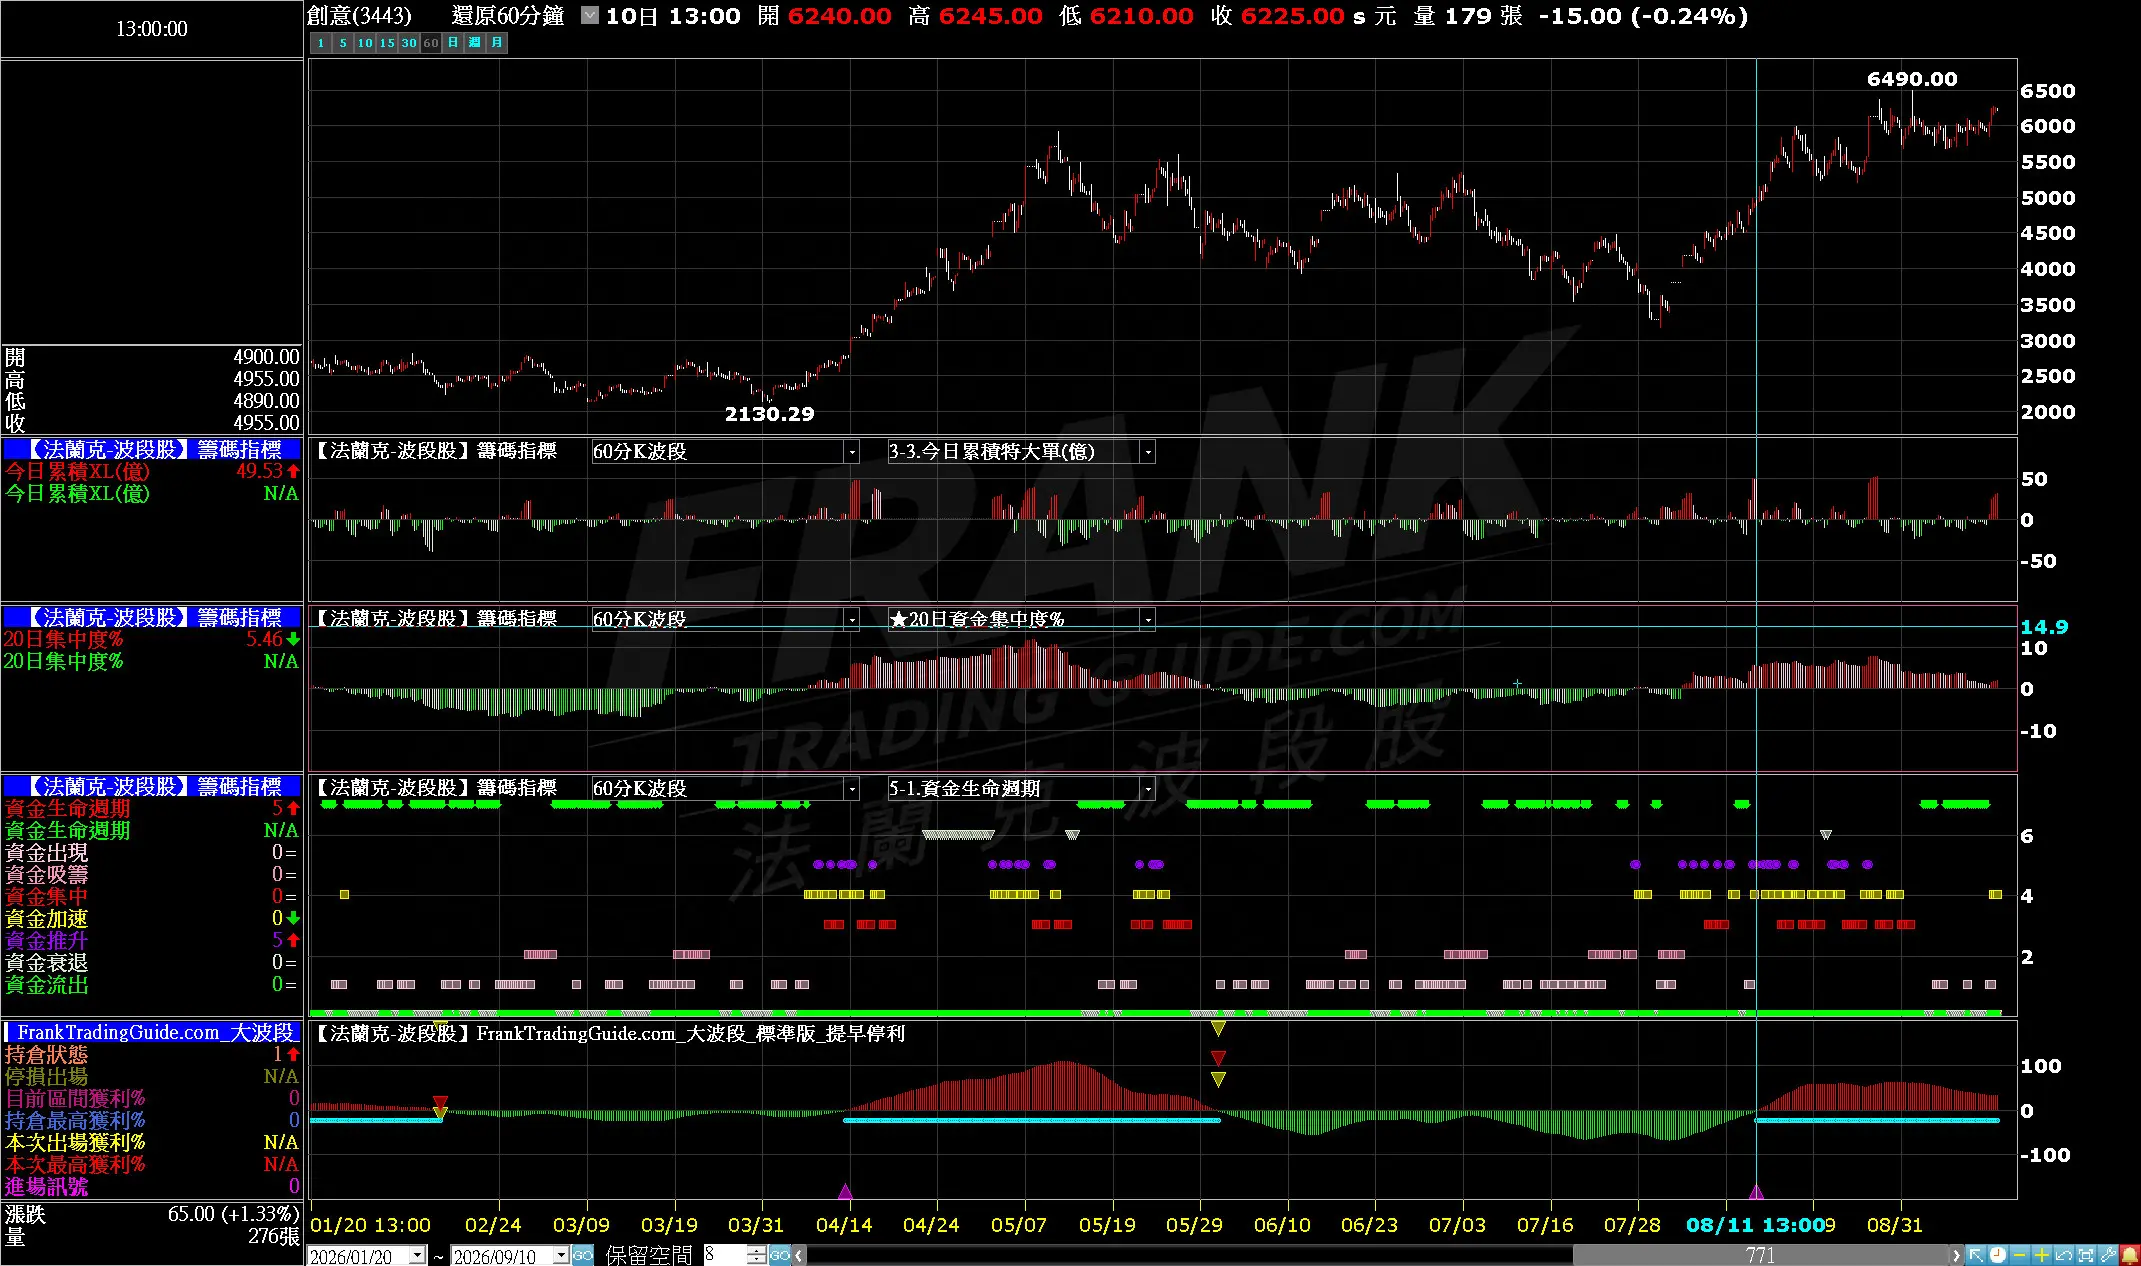Open the start date 2026/01/20 dropdown
The image size is (2141, 1266).
point(418,1255)
